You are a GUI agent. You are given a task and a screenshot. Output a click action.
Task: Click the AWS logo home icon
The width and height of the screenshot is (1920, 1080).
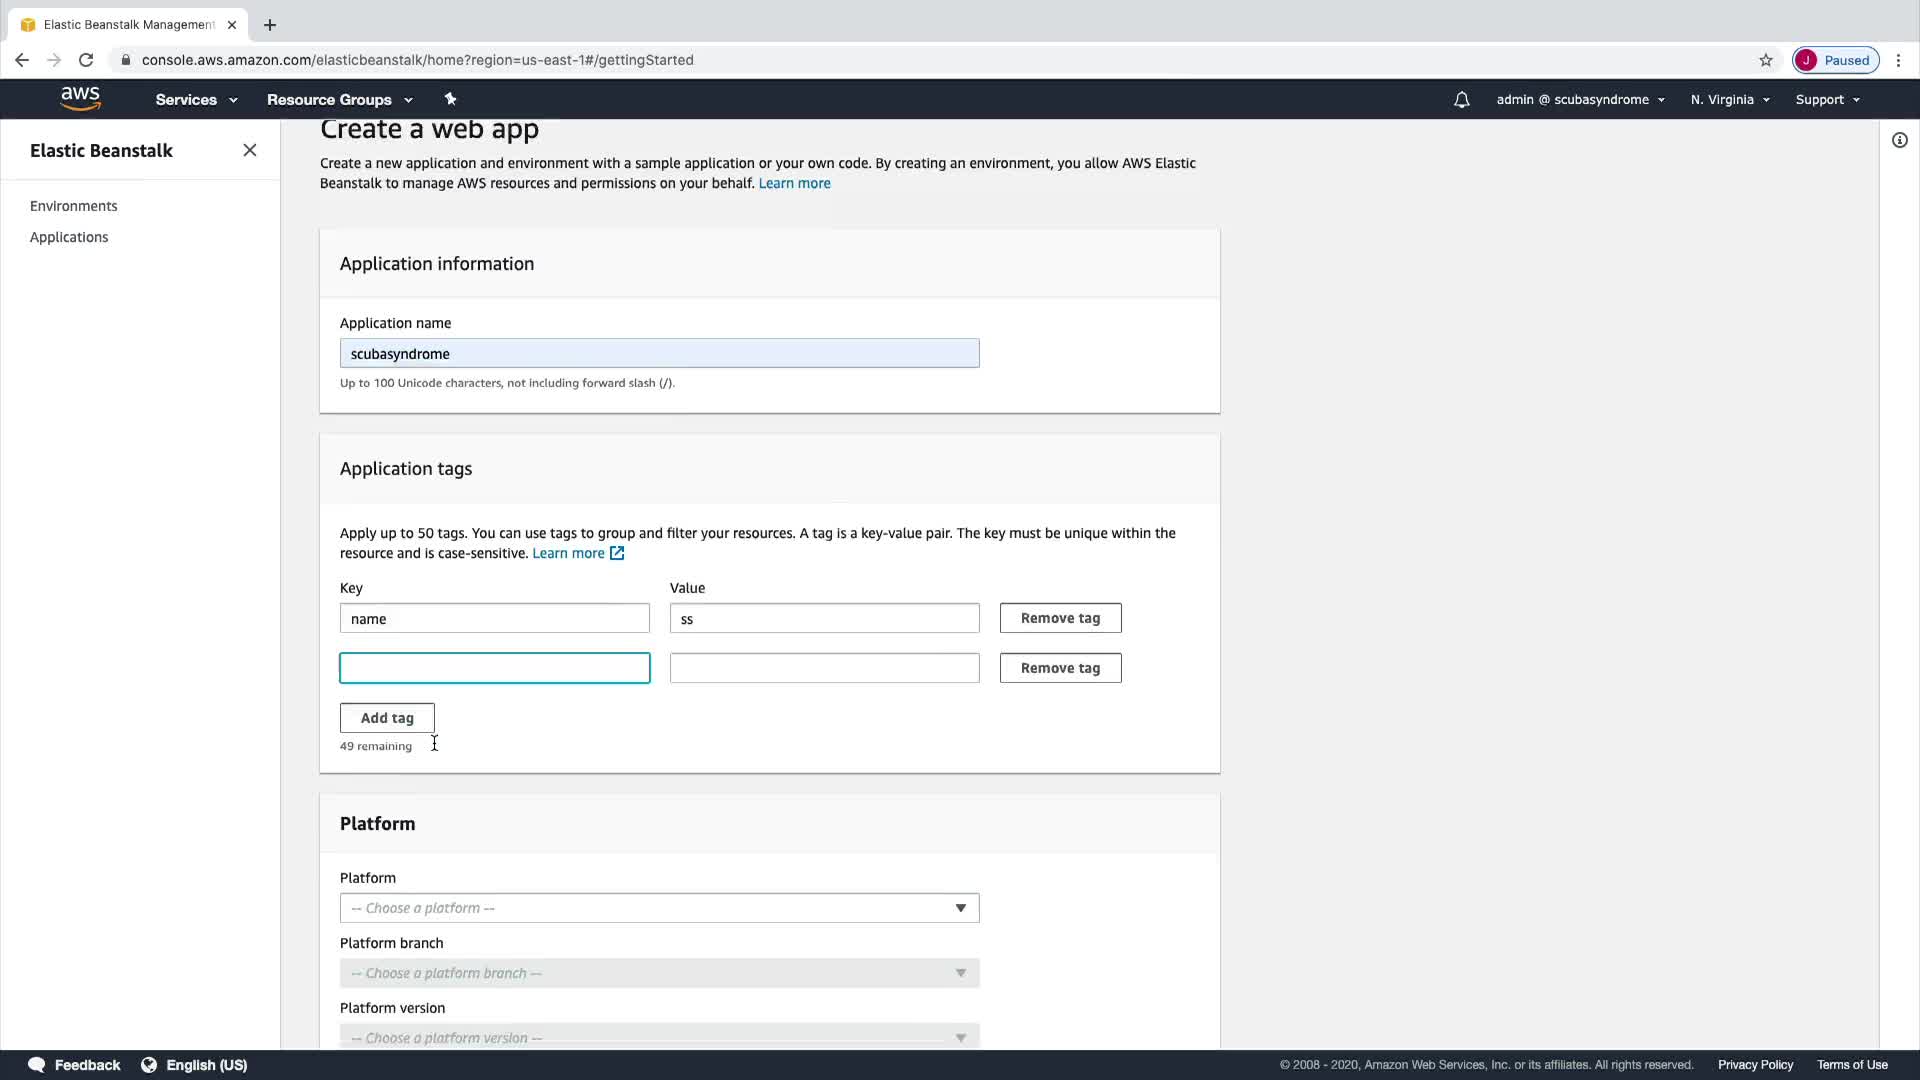click(x=80, y=98)
